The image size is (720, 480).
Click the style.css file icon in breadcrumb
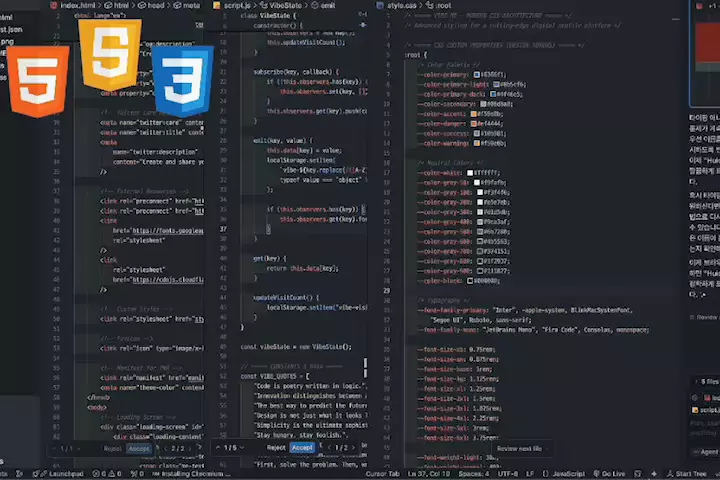(x=380, y=6)
